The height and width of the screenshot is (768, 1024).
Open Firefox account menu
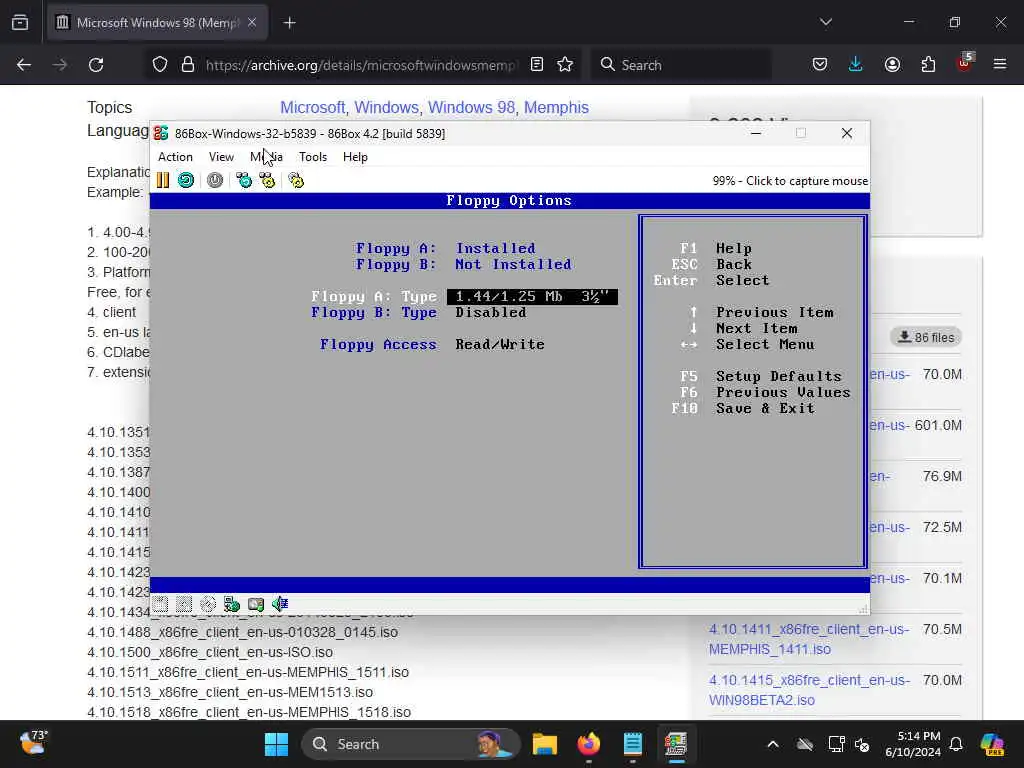[x=892, y=64]
